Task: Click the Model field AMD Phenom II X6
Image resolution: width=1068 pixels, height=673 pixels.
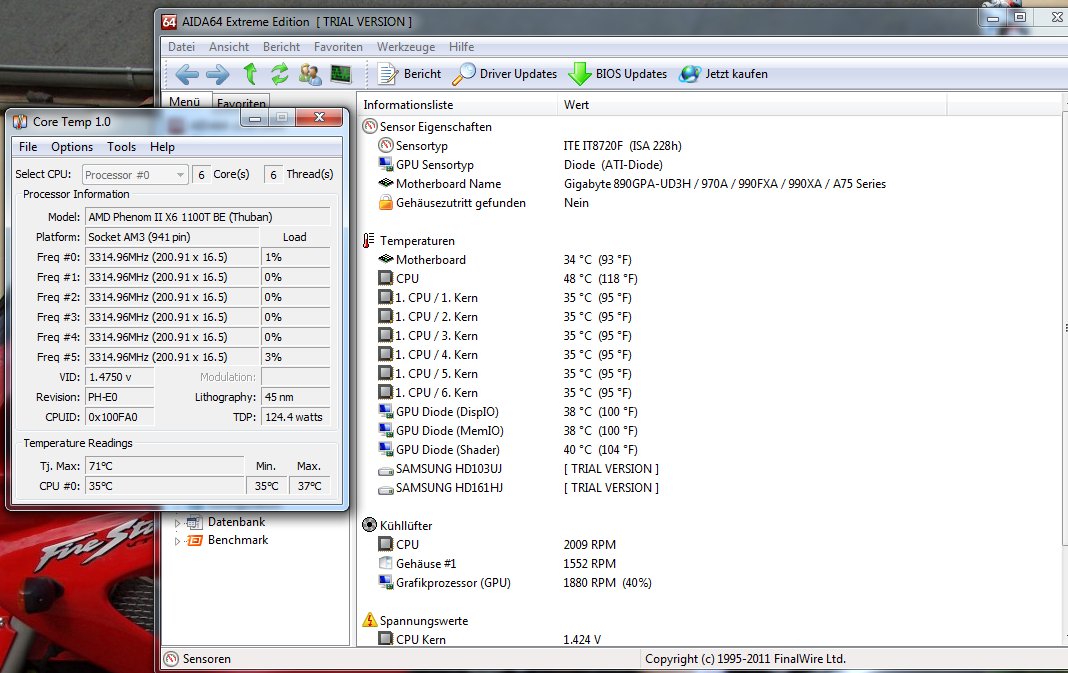Action: [x=208, y=217]
